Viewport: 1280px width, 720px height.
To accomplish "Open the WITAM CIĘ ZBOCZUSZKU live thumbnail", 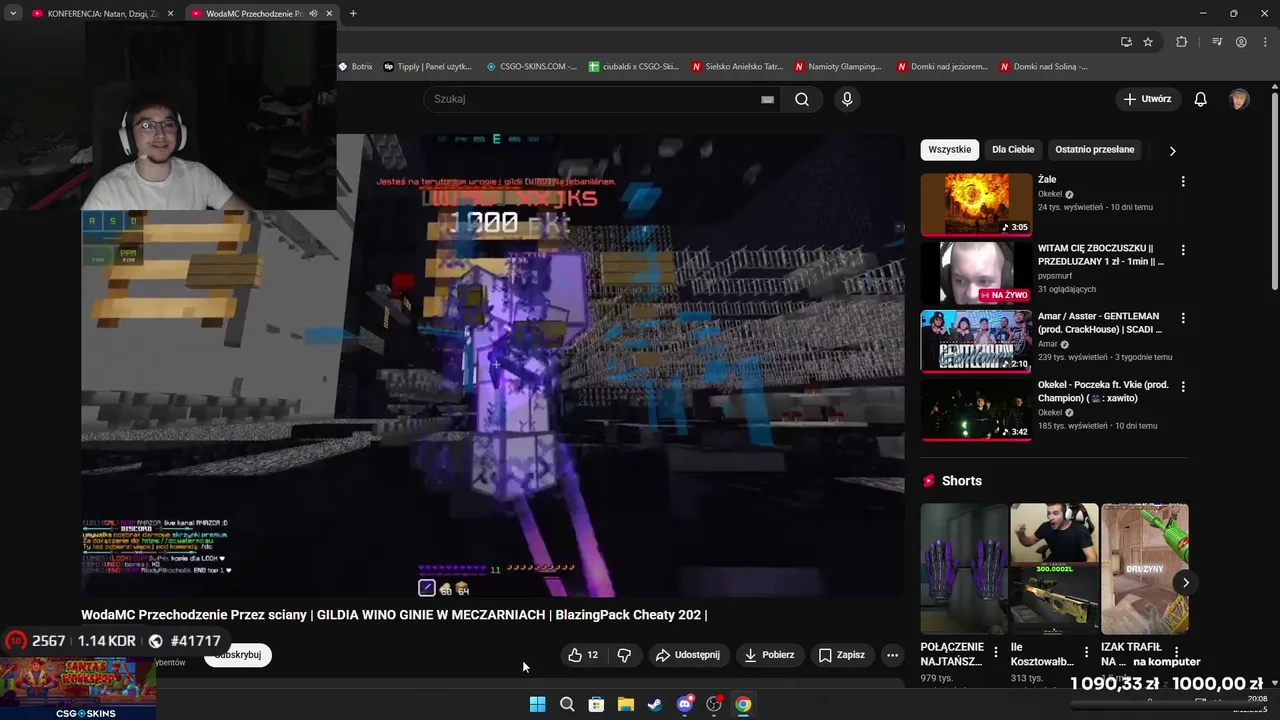I will (976, 272).
